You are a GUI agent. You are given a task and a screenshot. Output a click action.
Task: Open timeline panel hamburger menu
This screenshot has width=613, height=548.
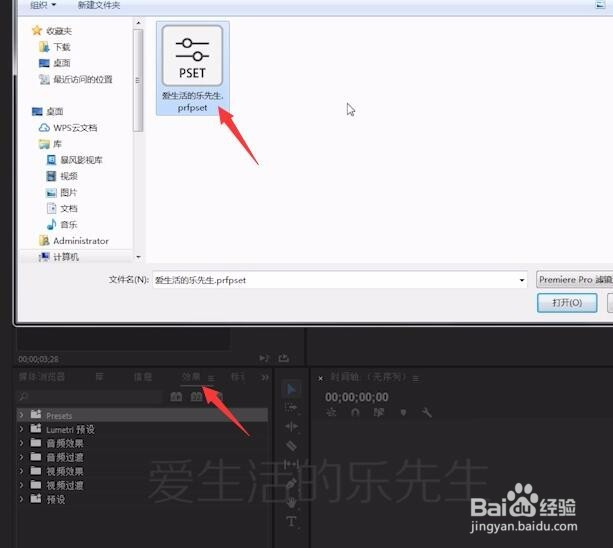tap(416, 378)
